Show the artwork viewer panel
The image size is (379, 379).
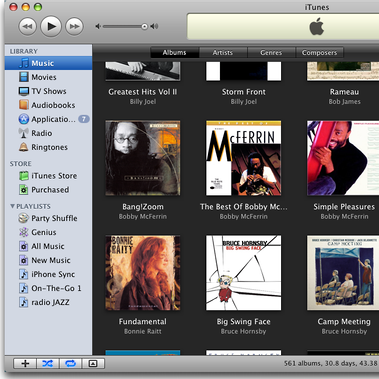[x=93, y=364]
